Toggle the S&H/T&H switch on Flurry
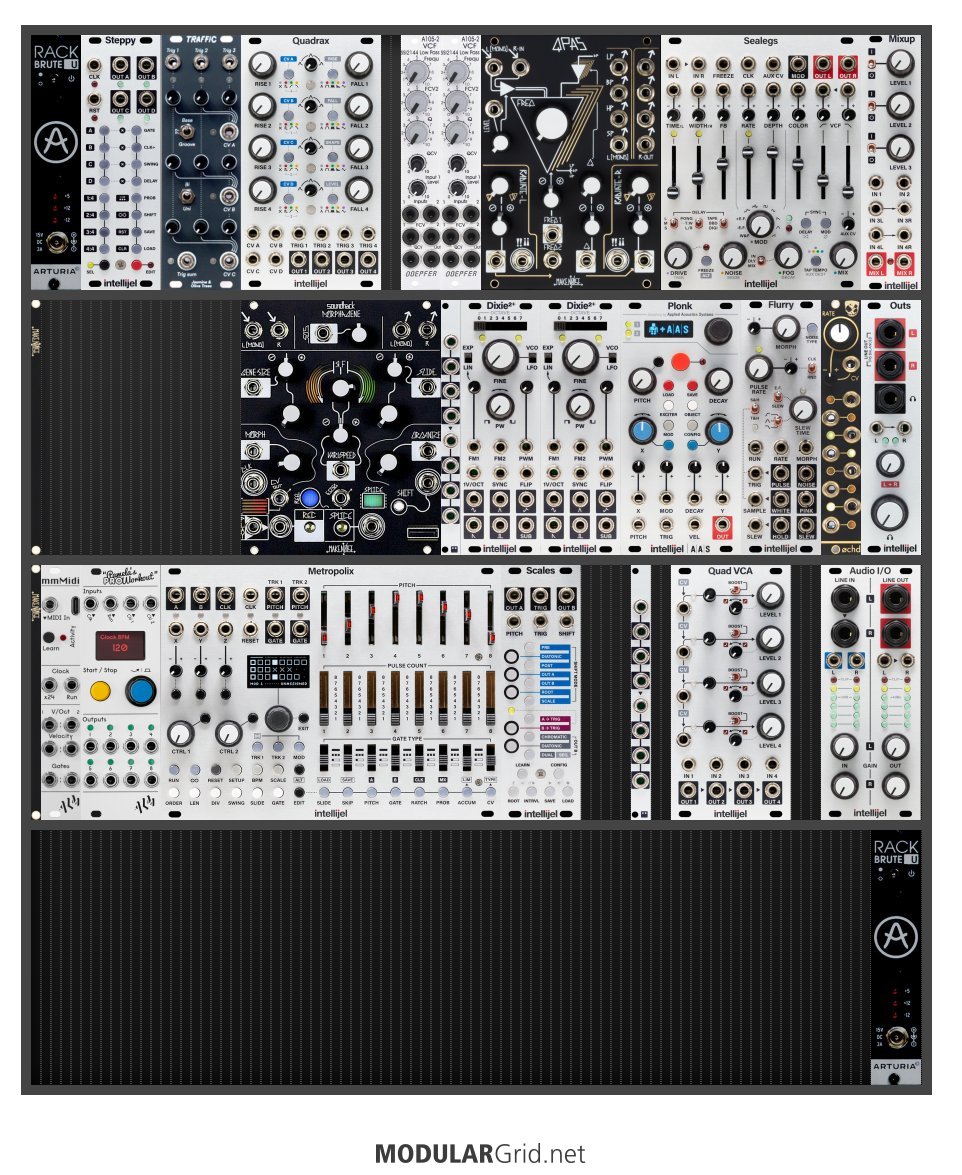Viewport: 962px width, 1175px height. coord(755,409)
